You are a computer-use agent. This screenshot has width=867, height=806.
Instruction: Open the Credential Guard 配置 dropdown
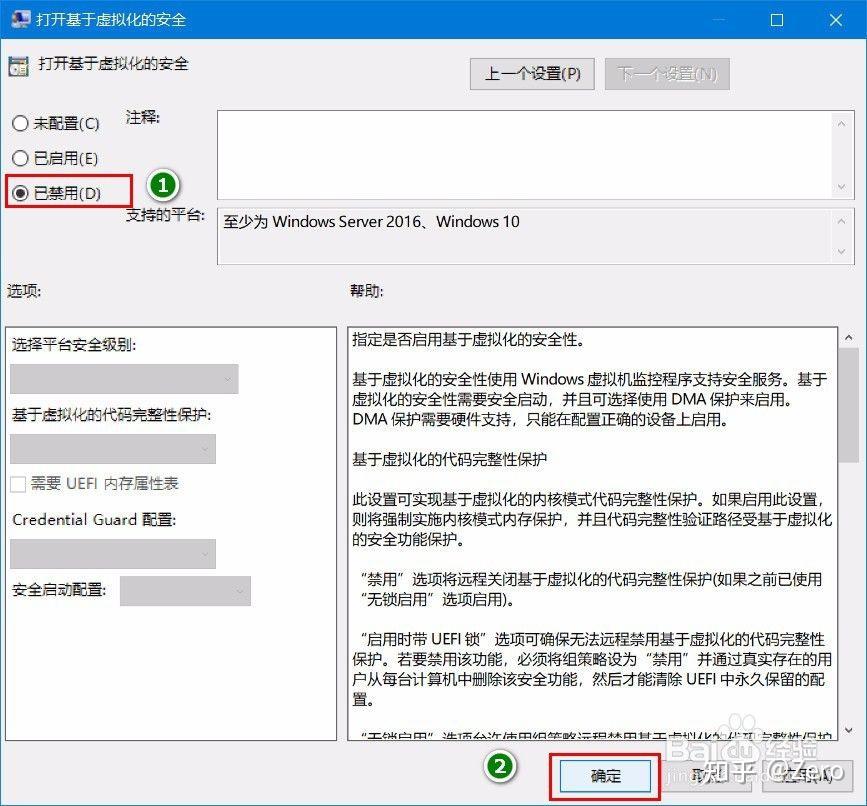click(x=113, y=554)
